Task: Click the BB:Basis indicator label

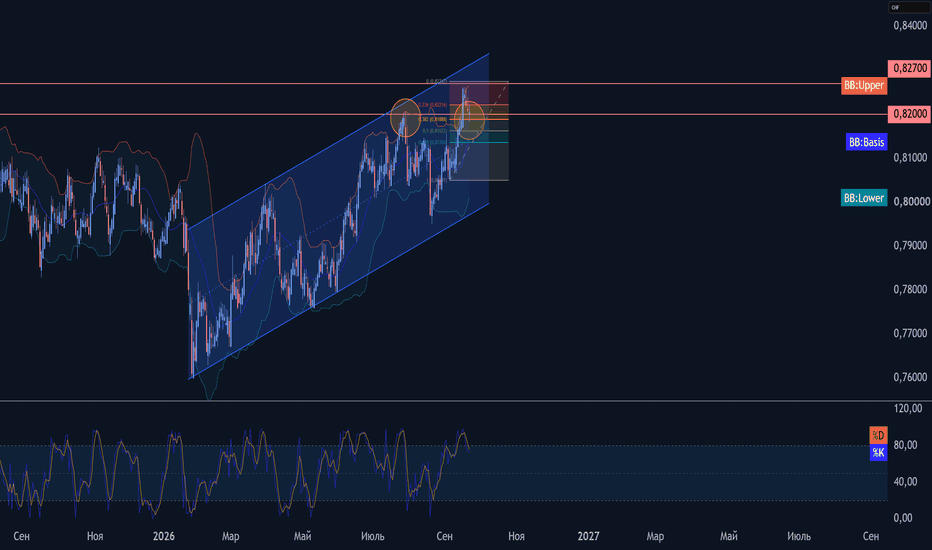Action: click(866, 142)
